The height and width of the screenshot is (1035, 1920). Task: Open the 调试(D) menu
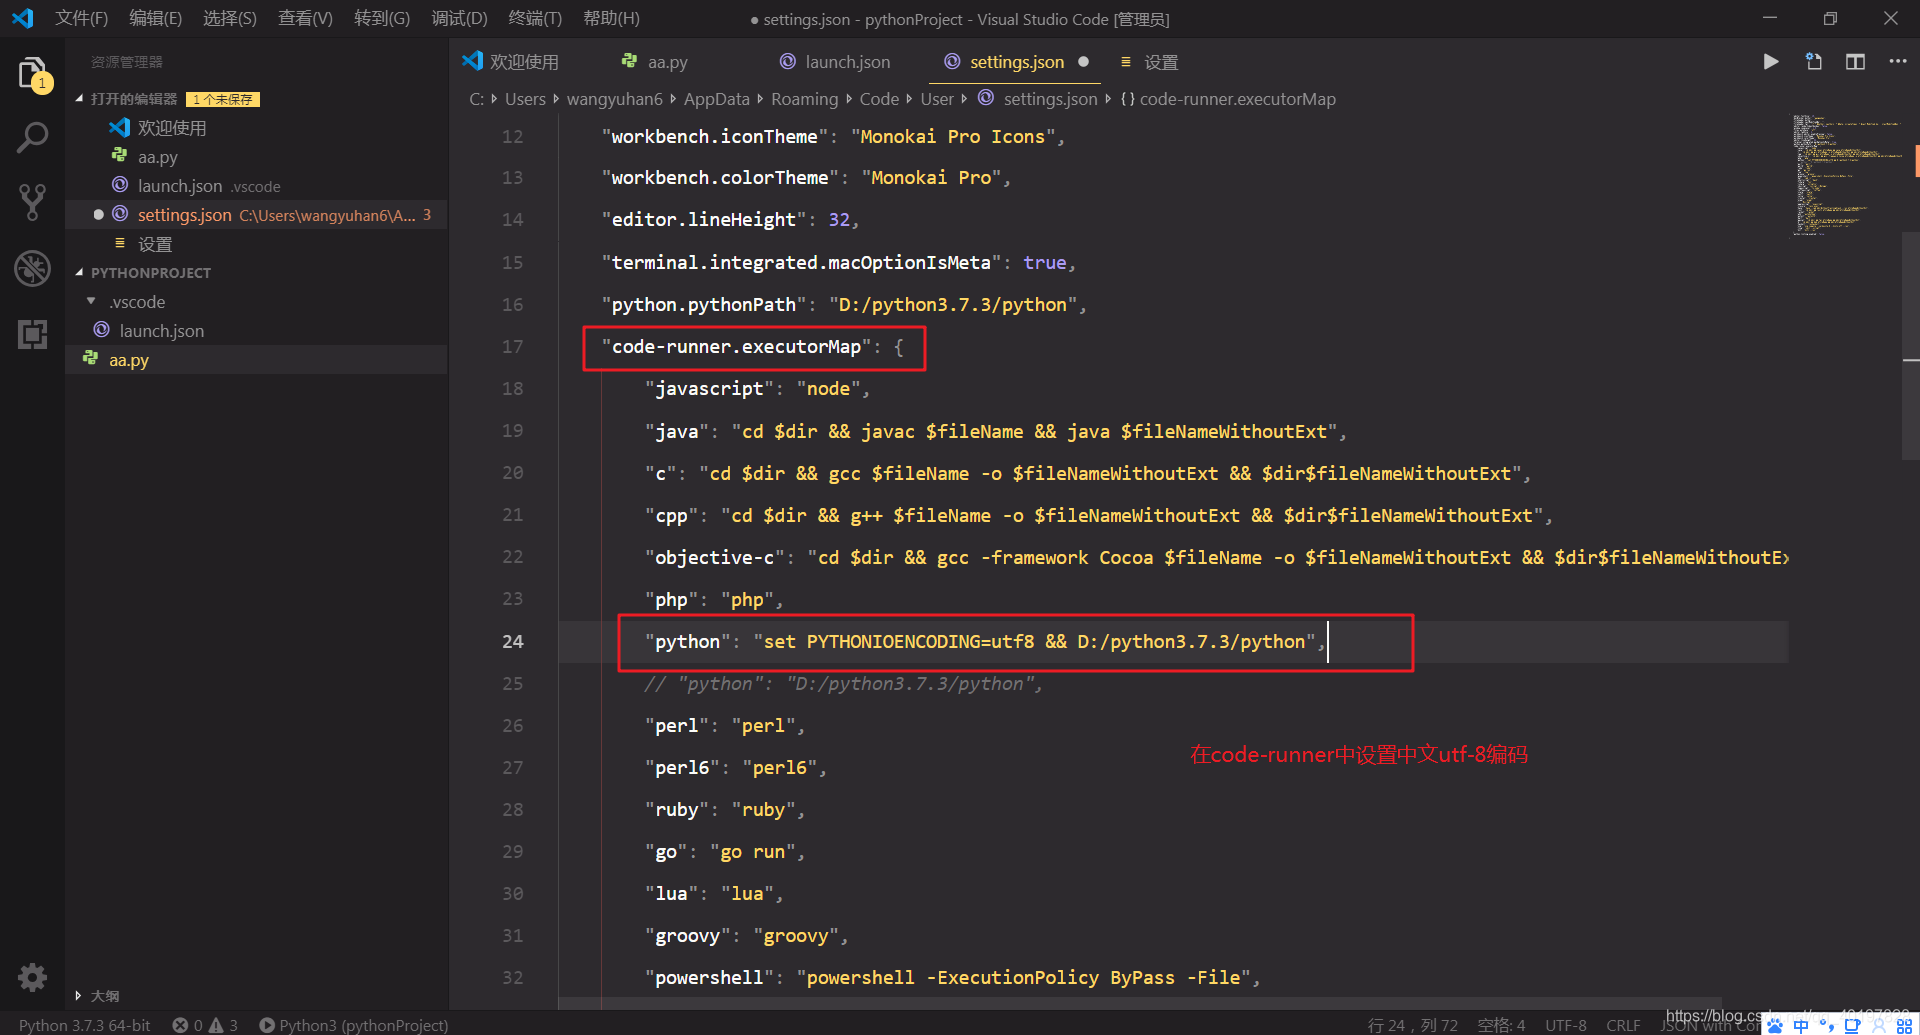[459, 18]
